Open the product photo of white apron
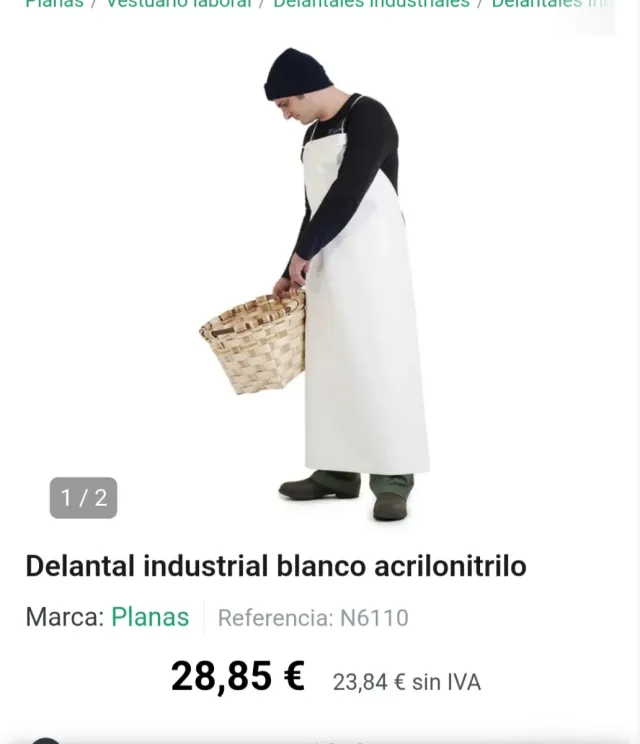 click(315, 285)
